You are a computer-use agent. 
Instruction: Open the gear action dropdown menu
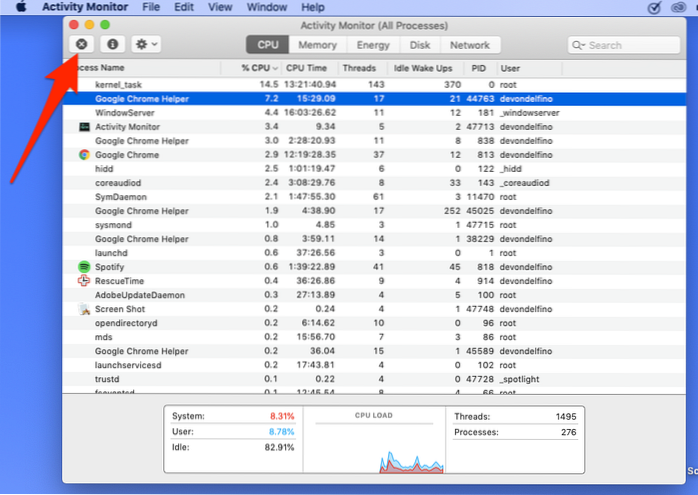coord(147,45)
